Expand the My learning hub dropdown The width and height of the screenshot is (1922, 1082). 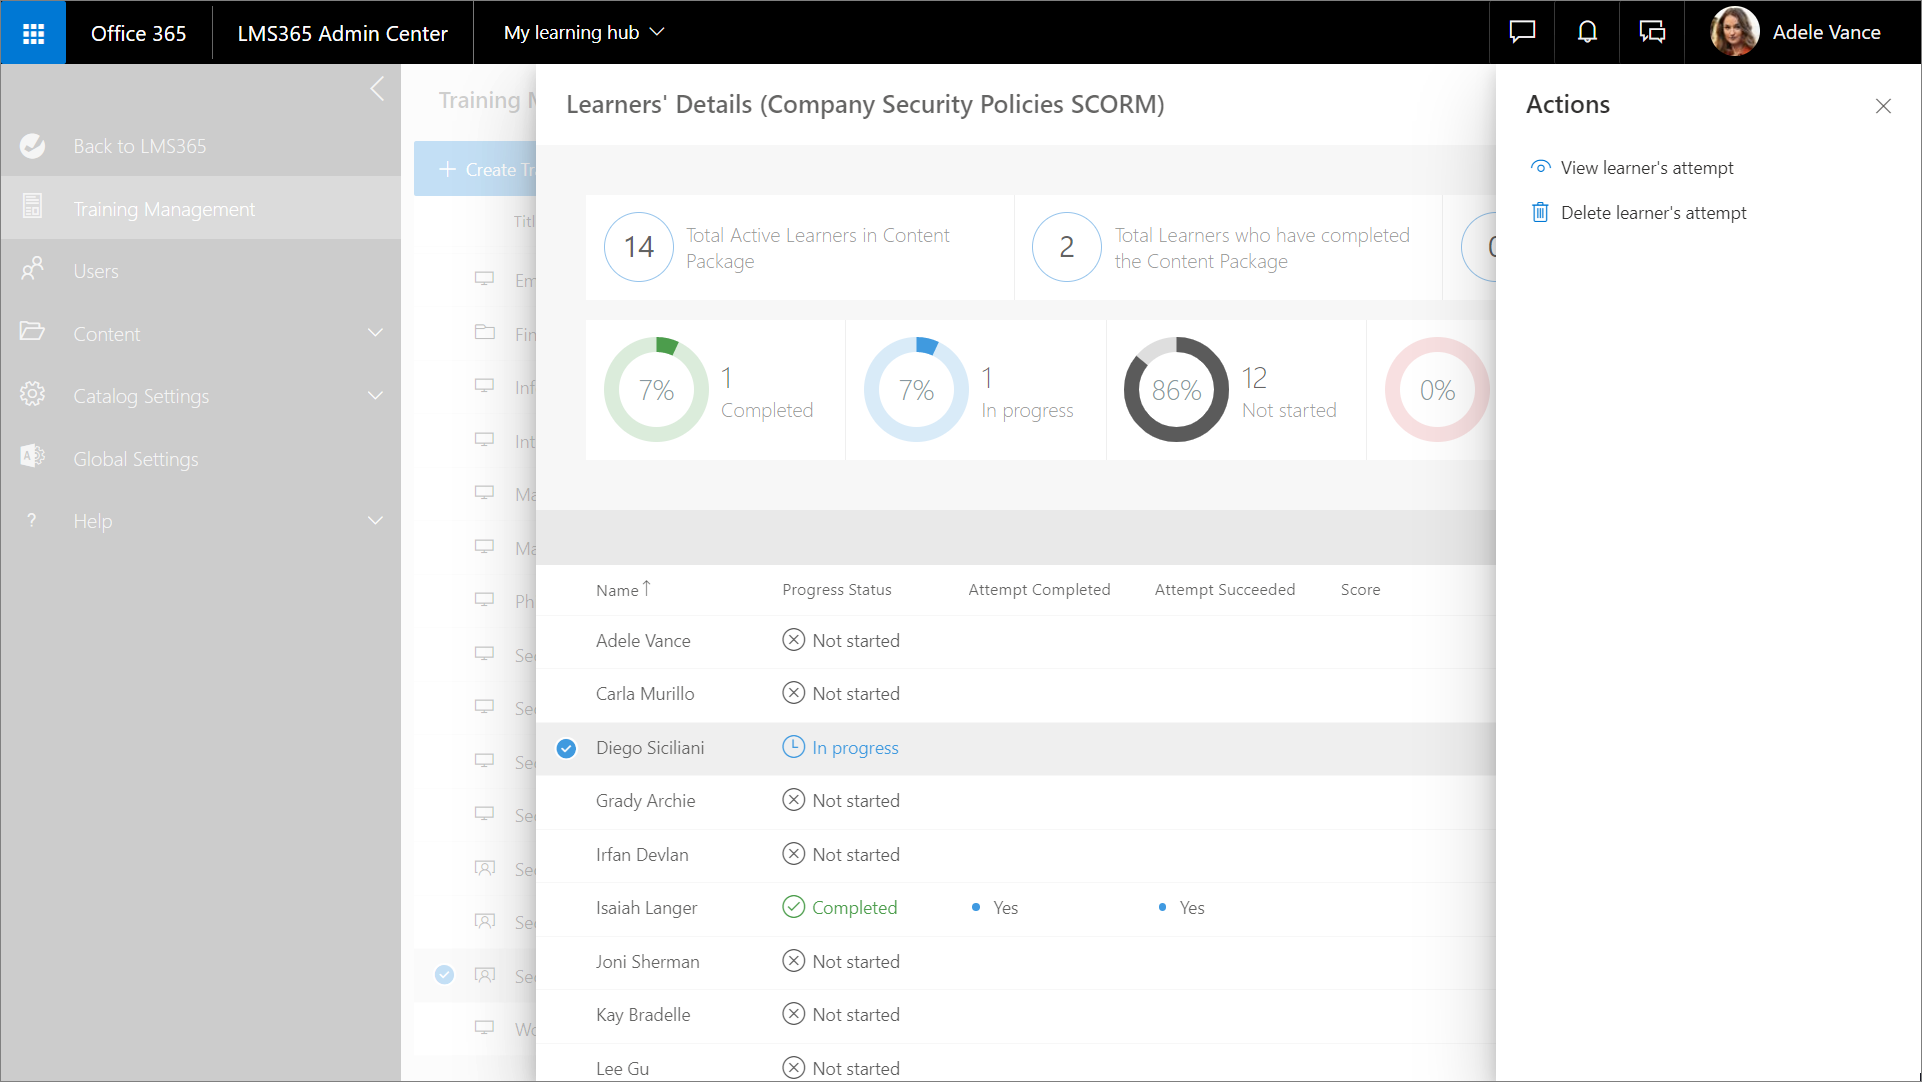584,32
